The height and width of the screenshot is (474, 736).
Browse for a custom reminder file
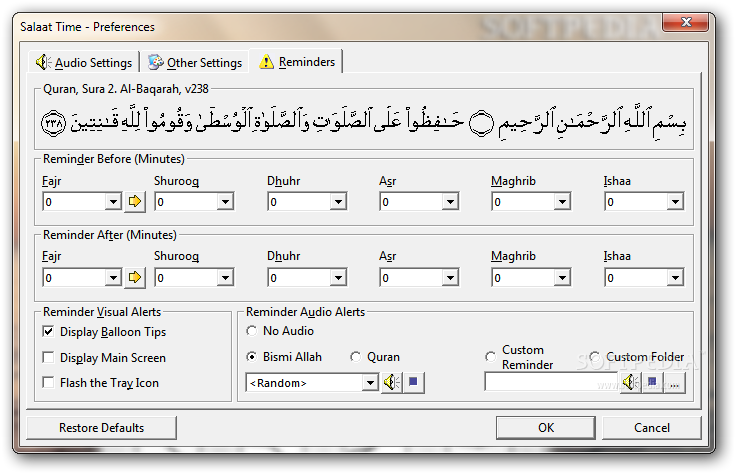click(x=675, y=382)
